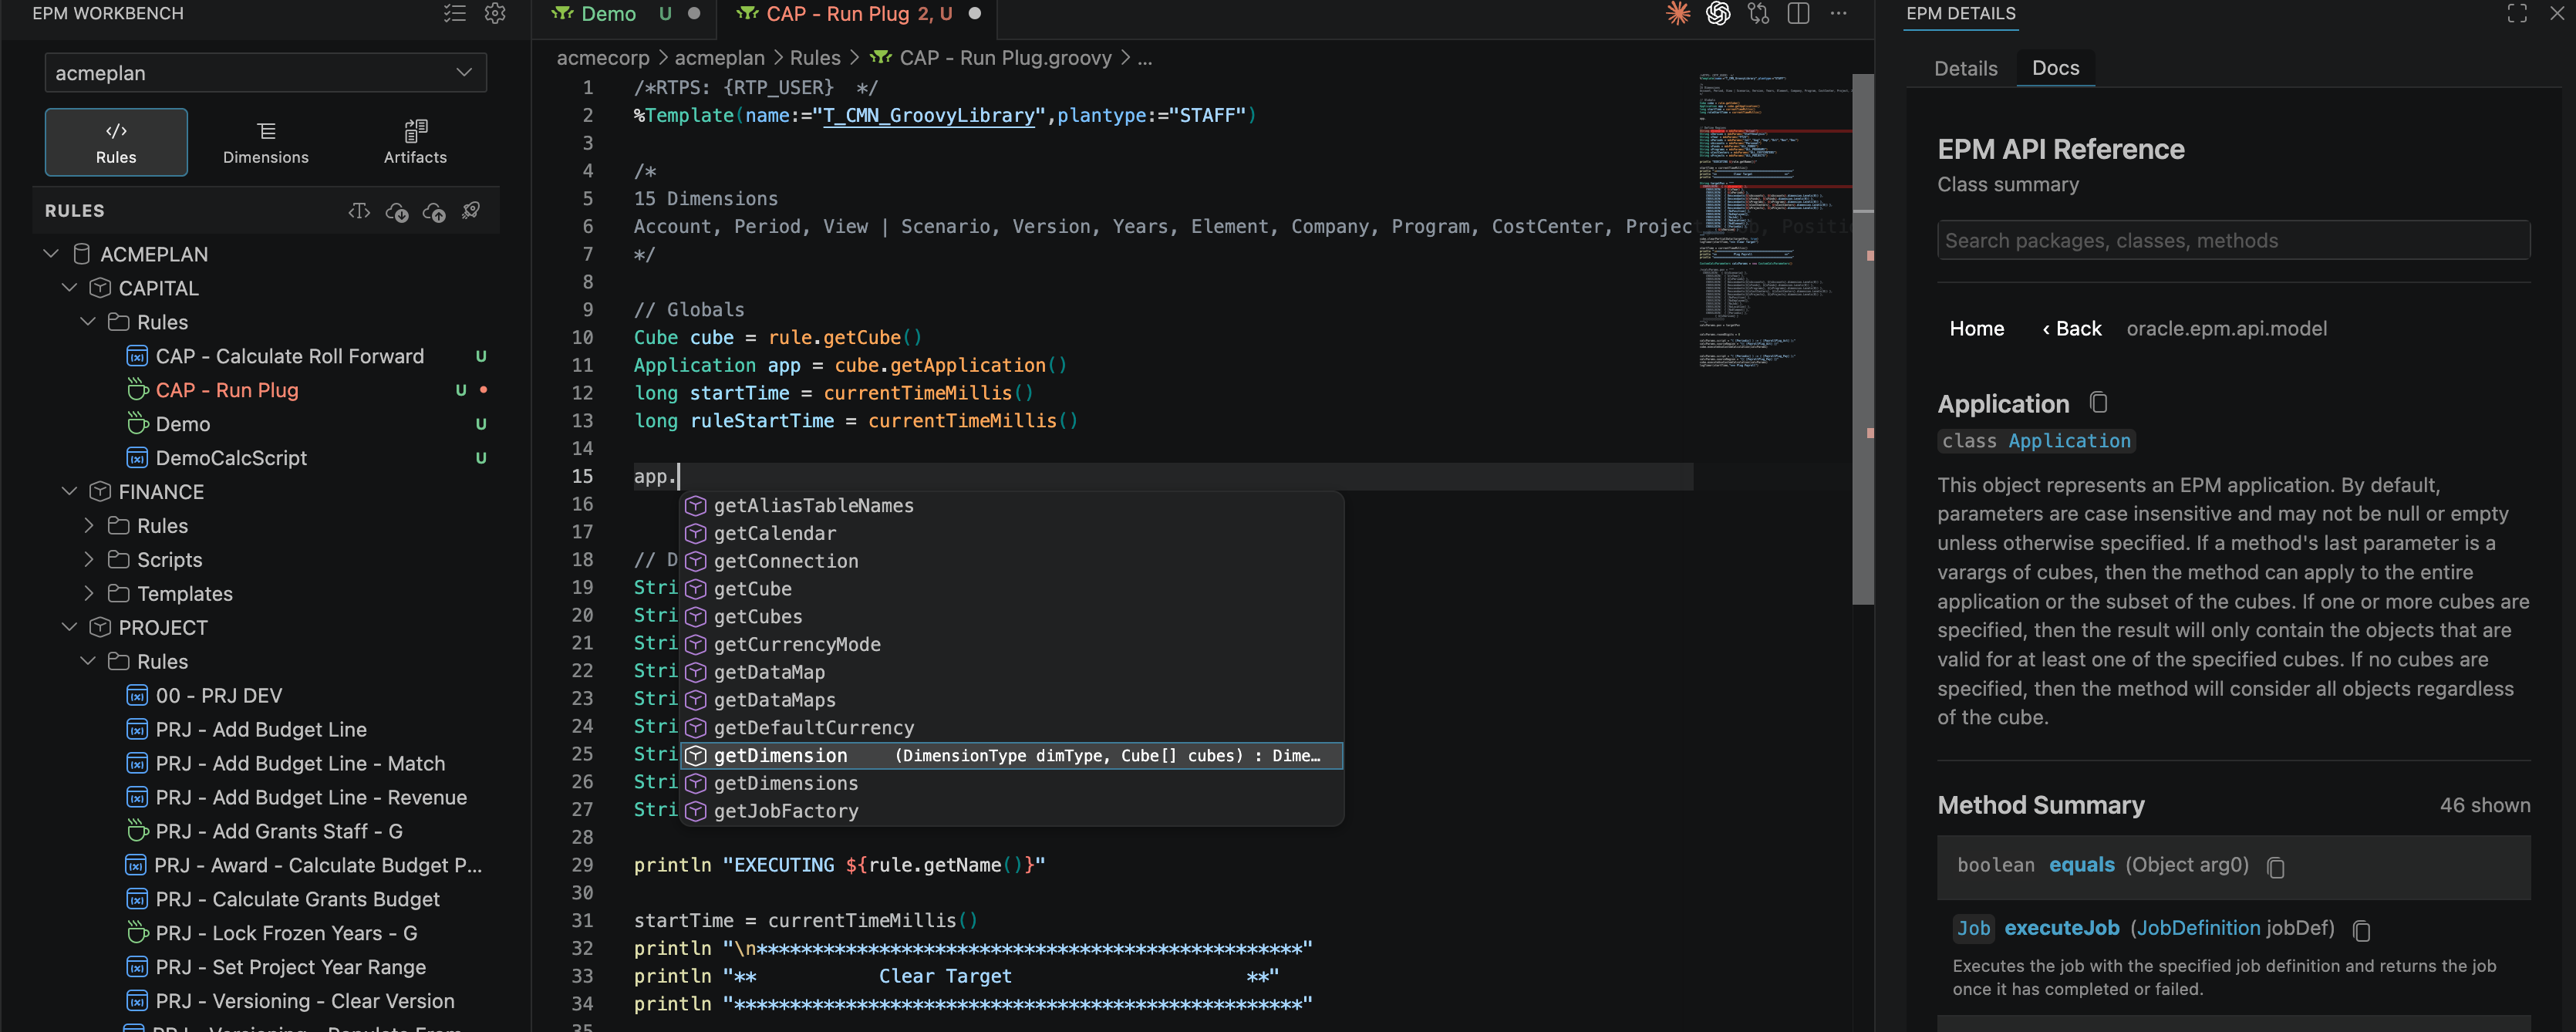The image size is (2576, 1032).
Task: Copy the executeJob method signature
Action: [x=2362, y=930]
